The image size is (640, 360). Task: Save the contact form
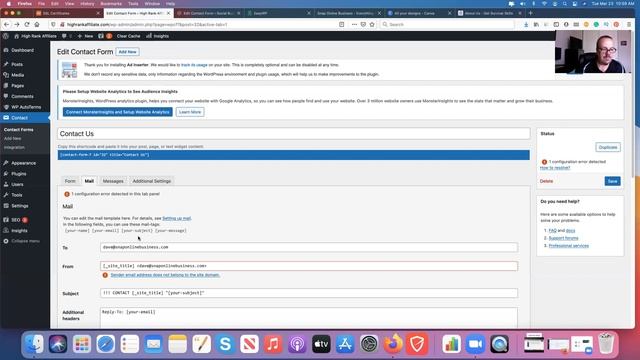coord(612,181)
